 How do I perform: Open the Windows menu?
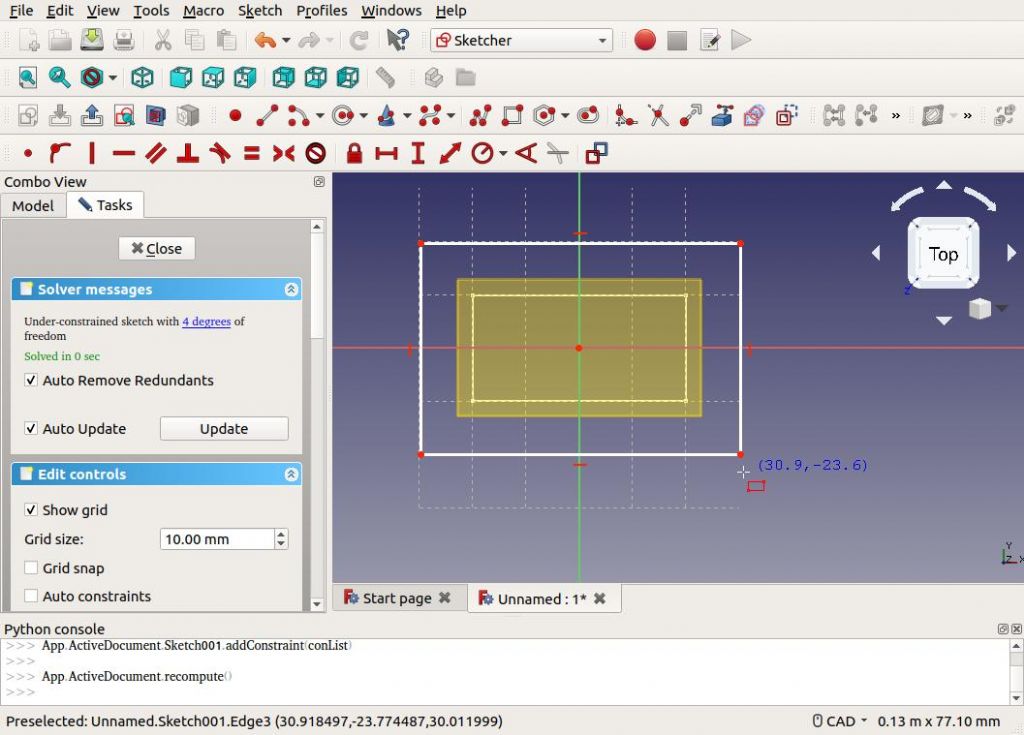pos(391,10)
